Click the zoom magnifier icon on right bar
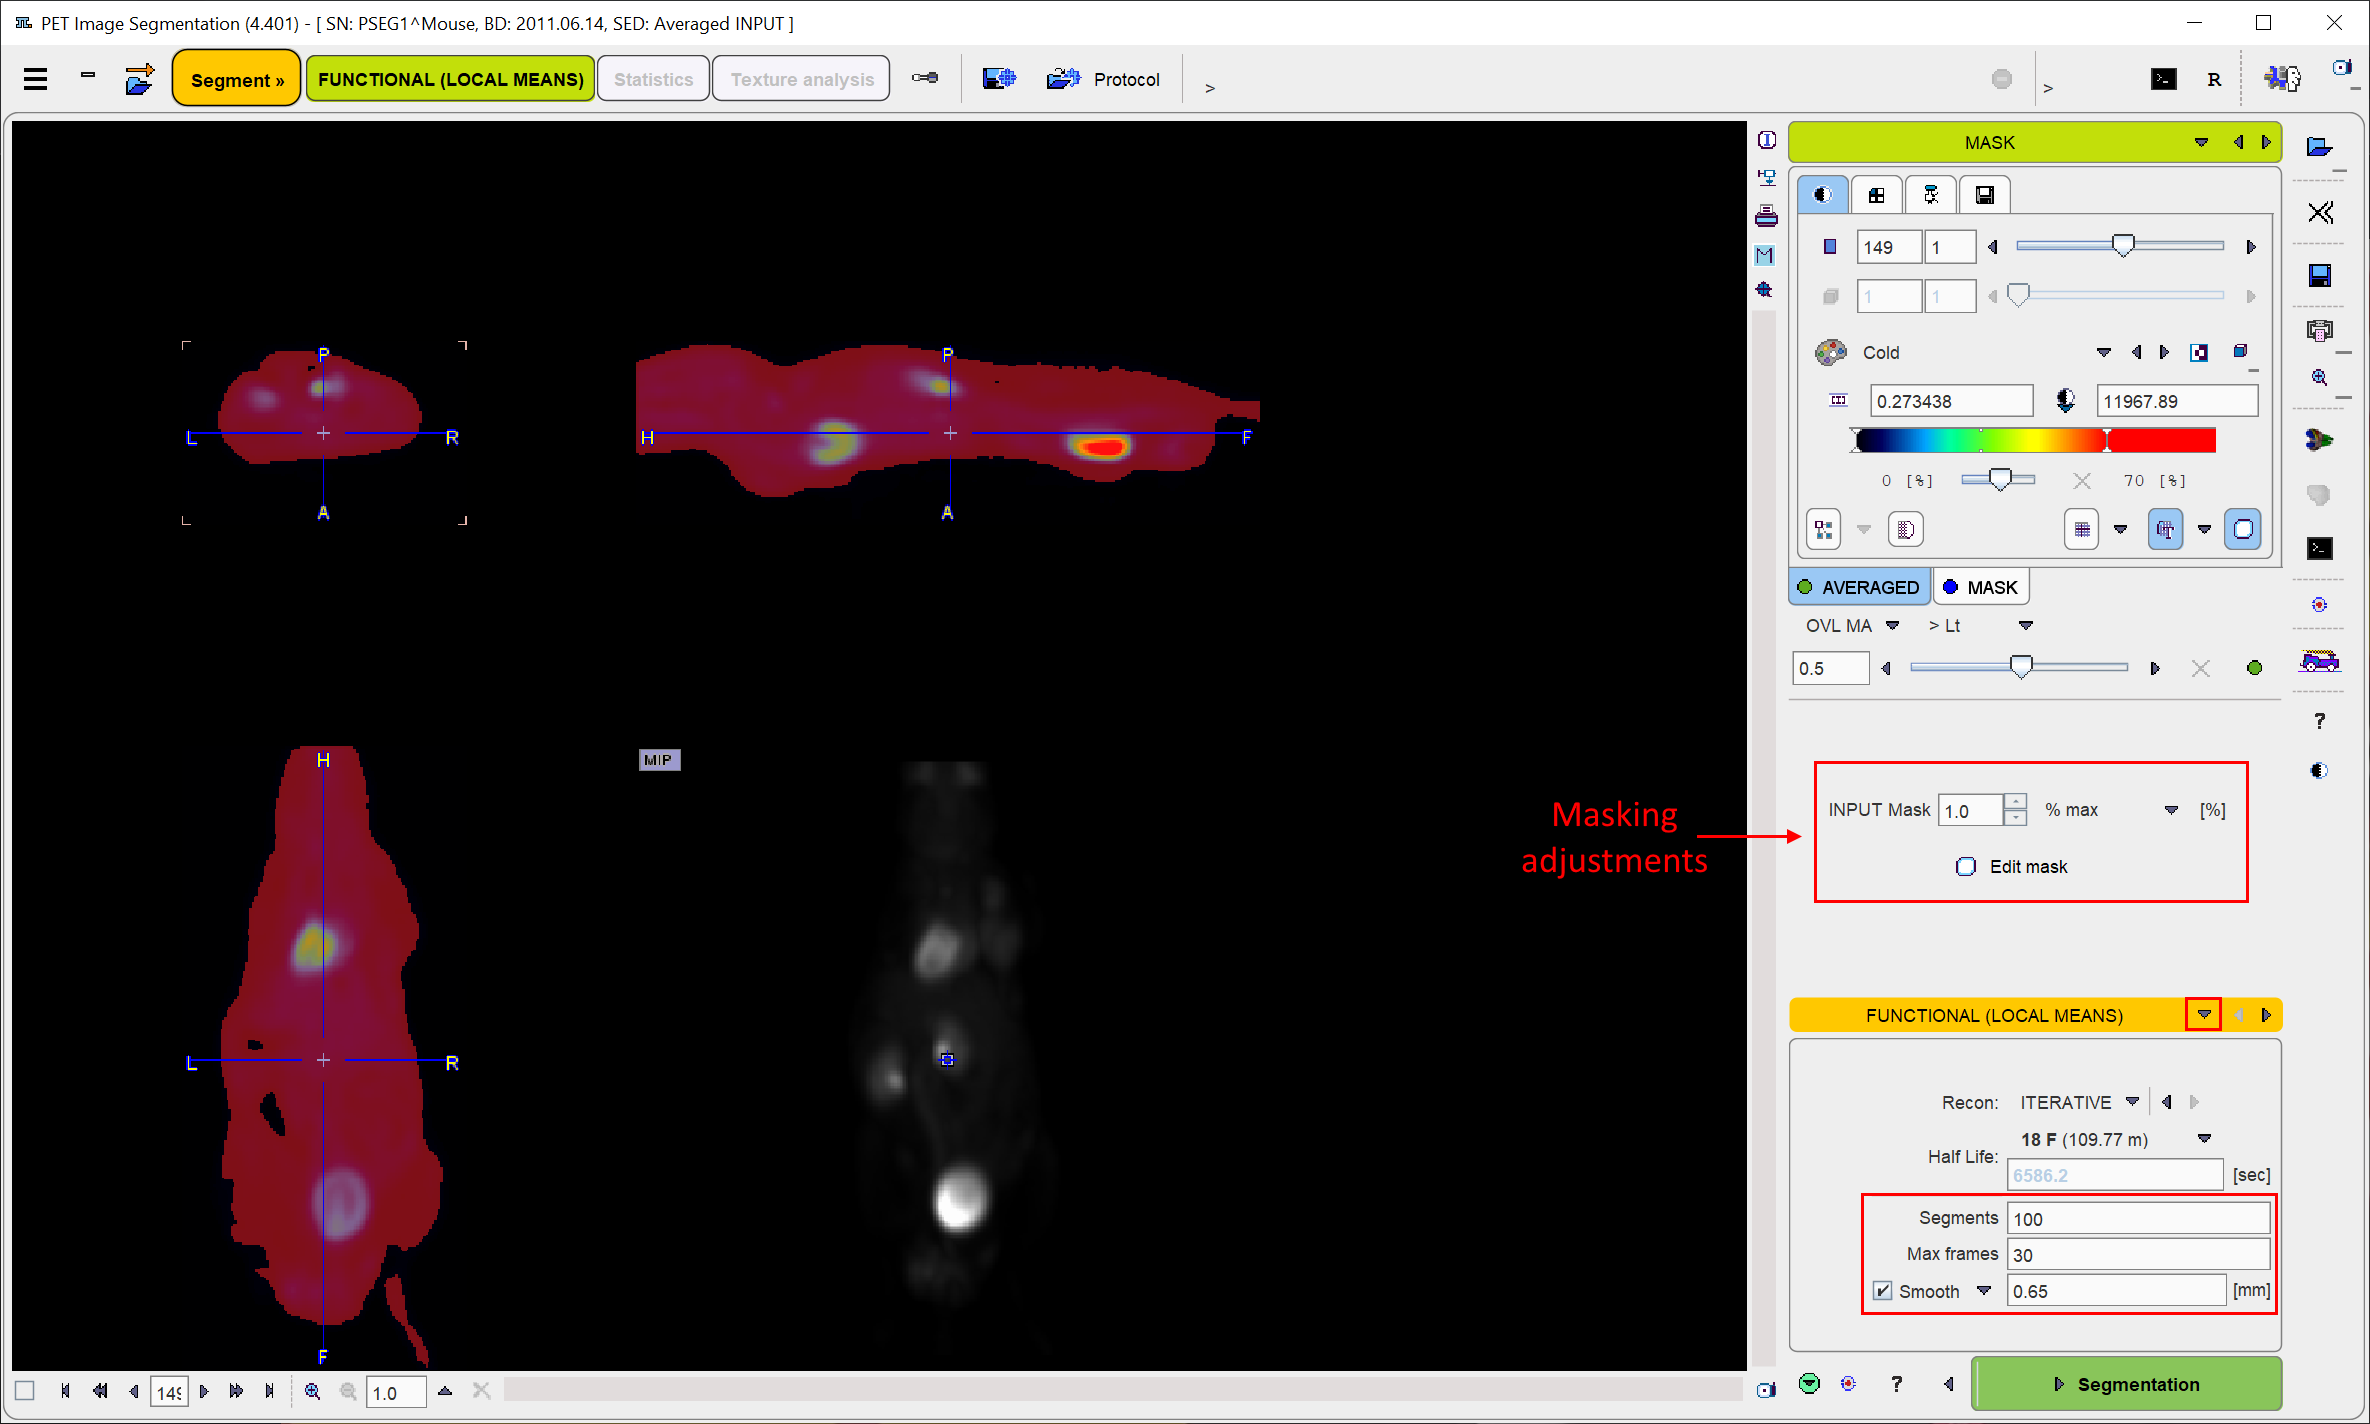Image resolution: width=2370 pixels, height=1424 pixels. (x=2320, y=378)
